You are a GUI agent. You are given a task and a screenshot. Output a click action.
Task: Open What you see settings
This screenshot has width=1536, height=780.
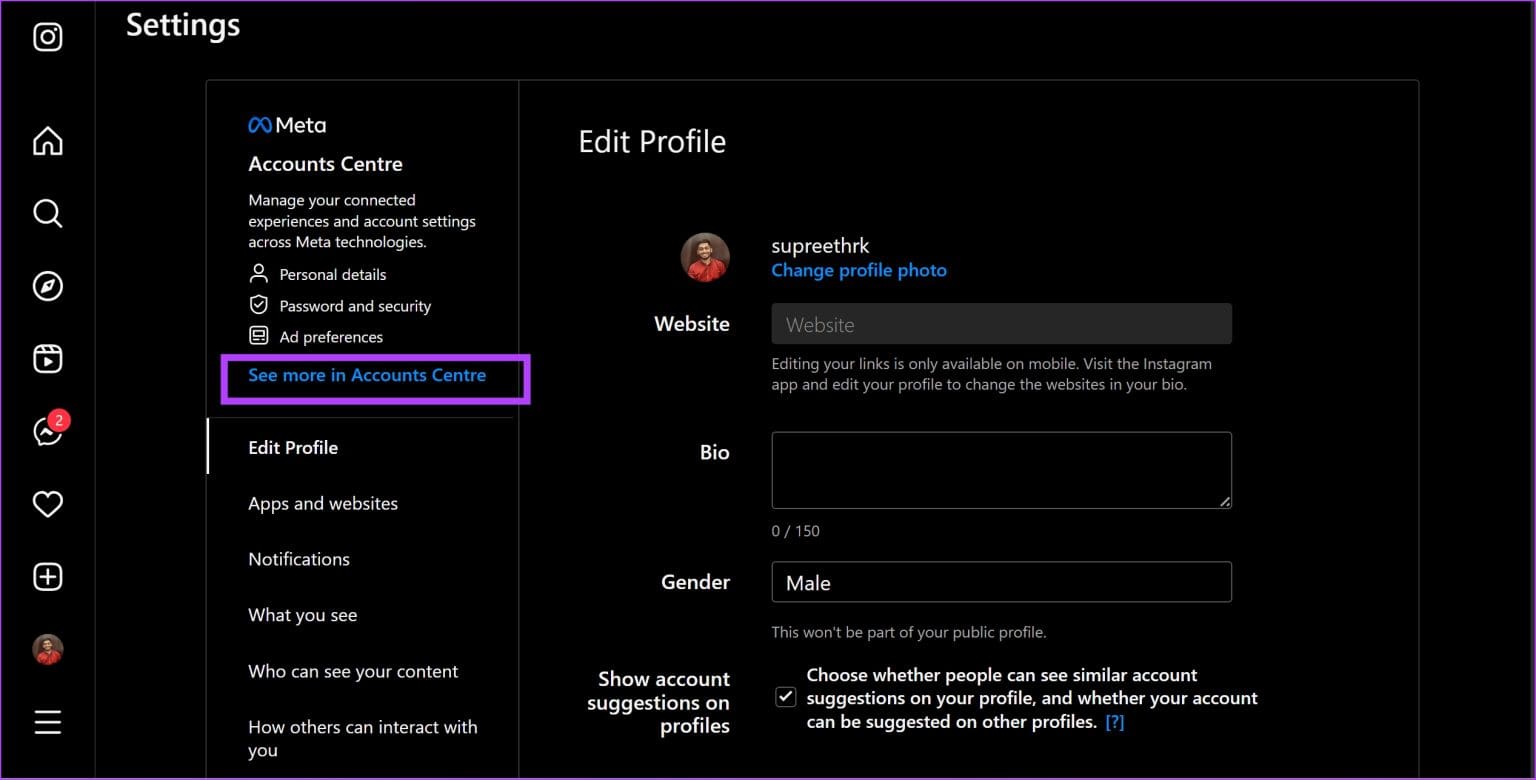[x=303, y=615]
